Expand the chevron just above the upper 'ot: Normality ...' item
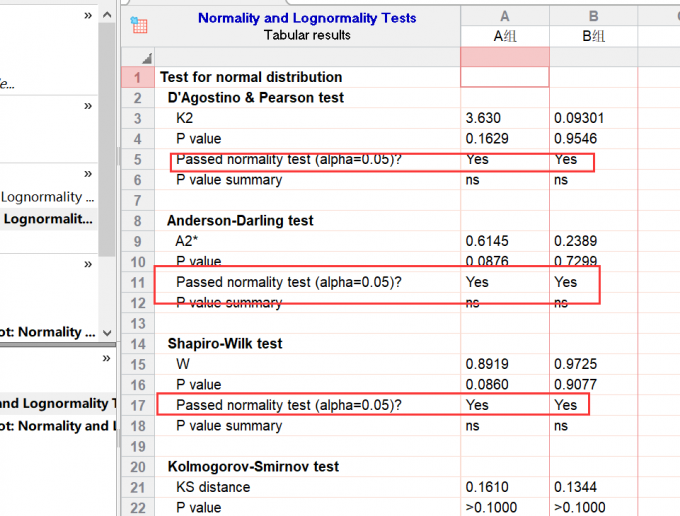The image size is (680, 516). 88,264
